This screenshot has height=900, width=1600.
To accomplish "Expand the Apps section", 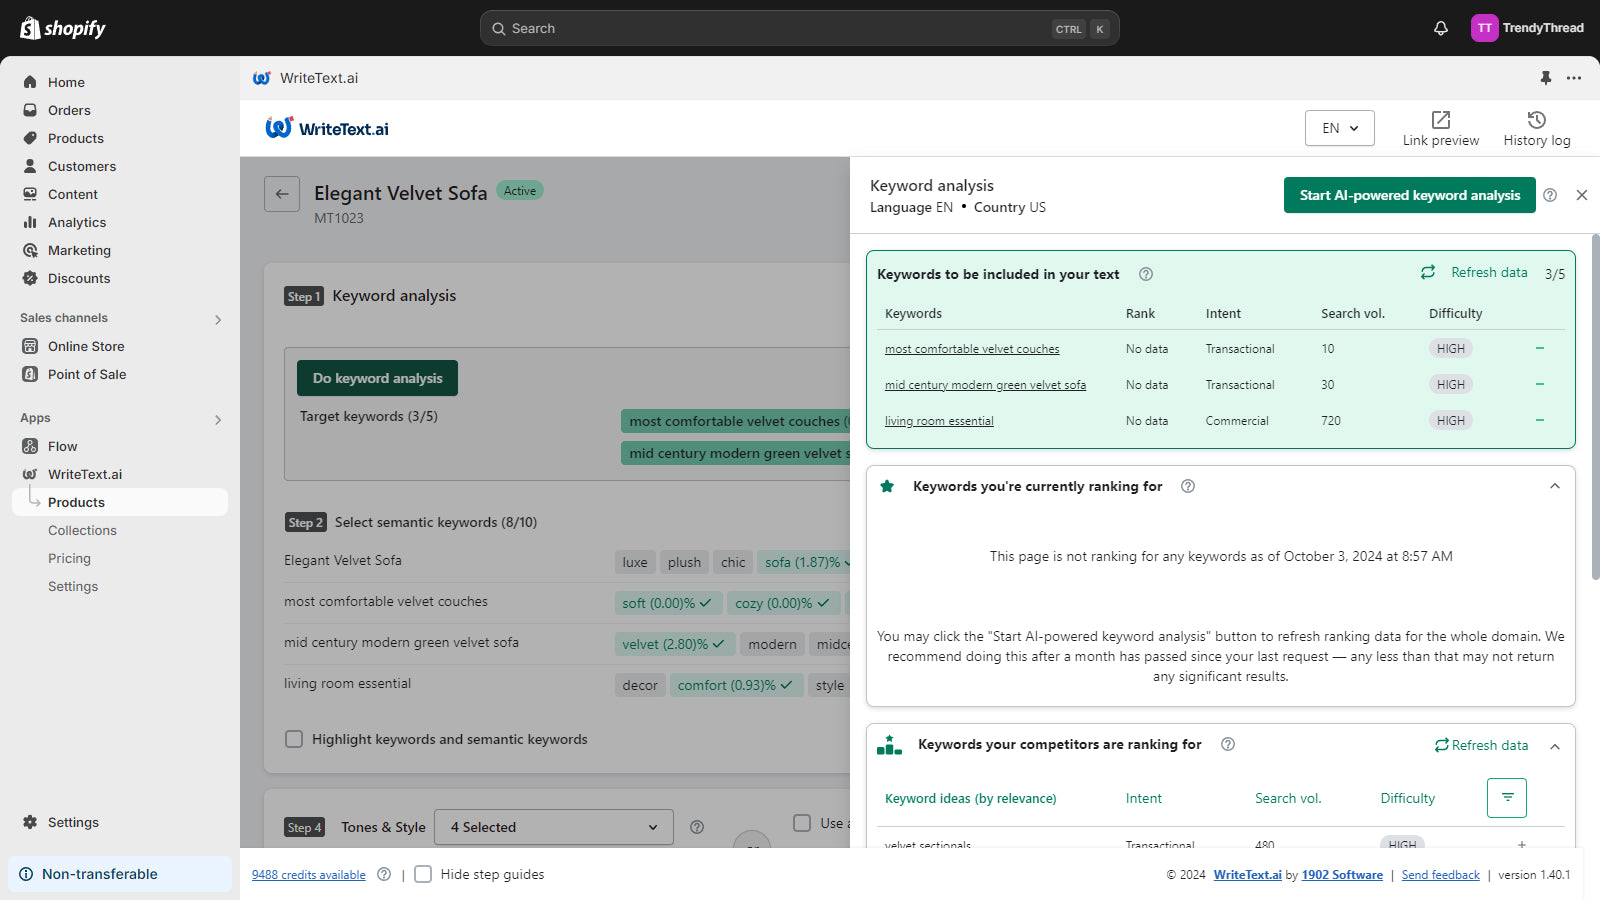I will pos(218,420).
